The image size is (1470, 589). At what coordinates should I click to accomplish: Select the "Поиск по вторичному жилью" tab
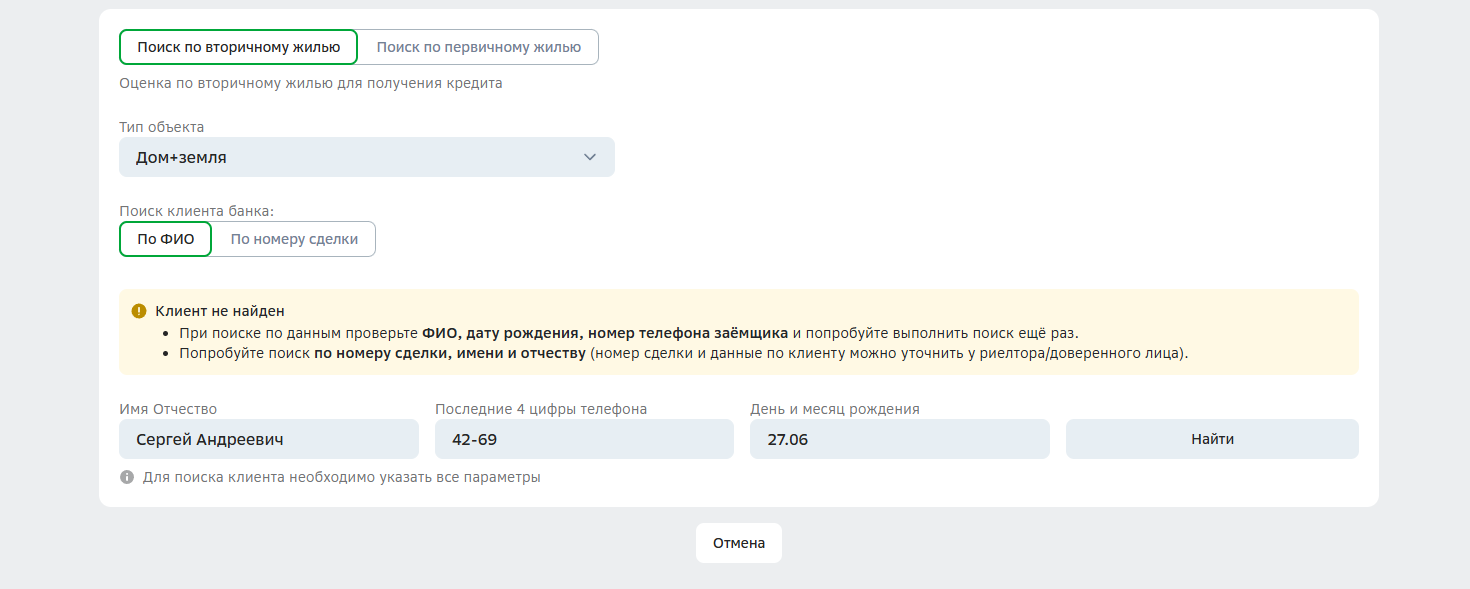click(x=238, y=47)
